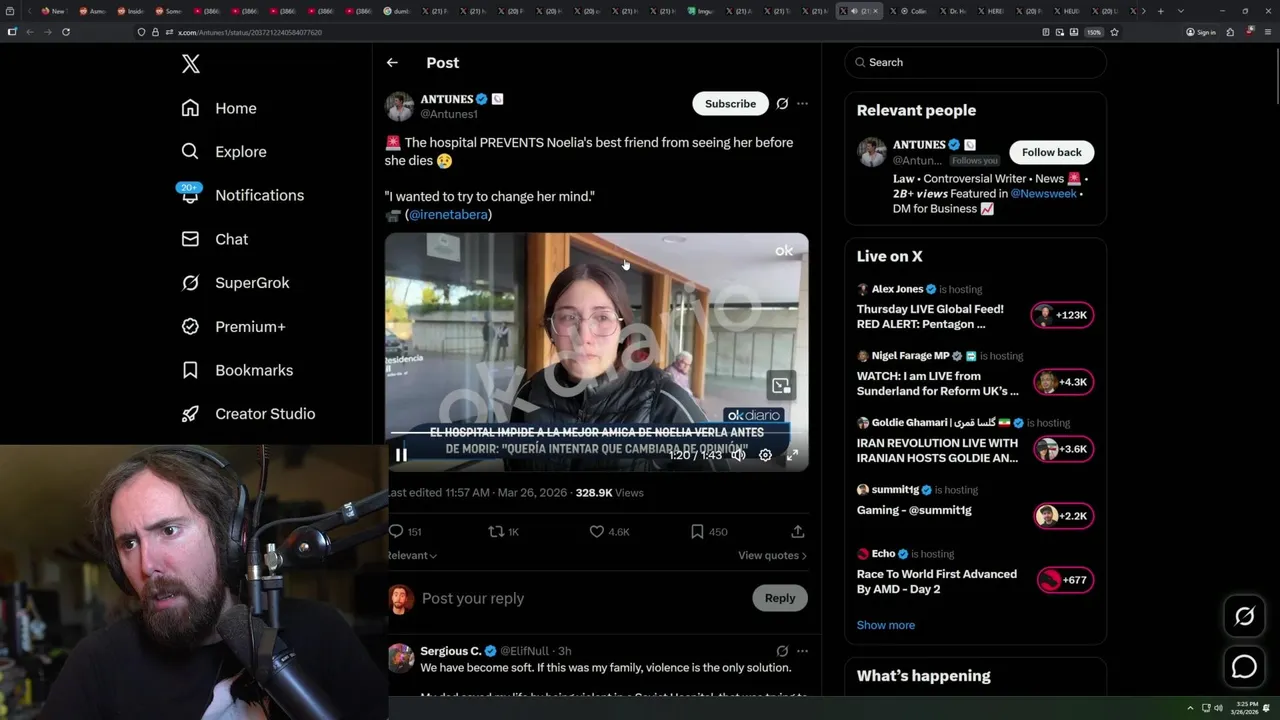
Task: Share the post via the share icon
Action: (798, 532)
